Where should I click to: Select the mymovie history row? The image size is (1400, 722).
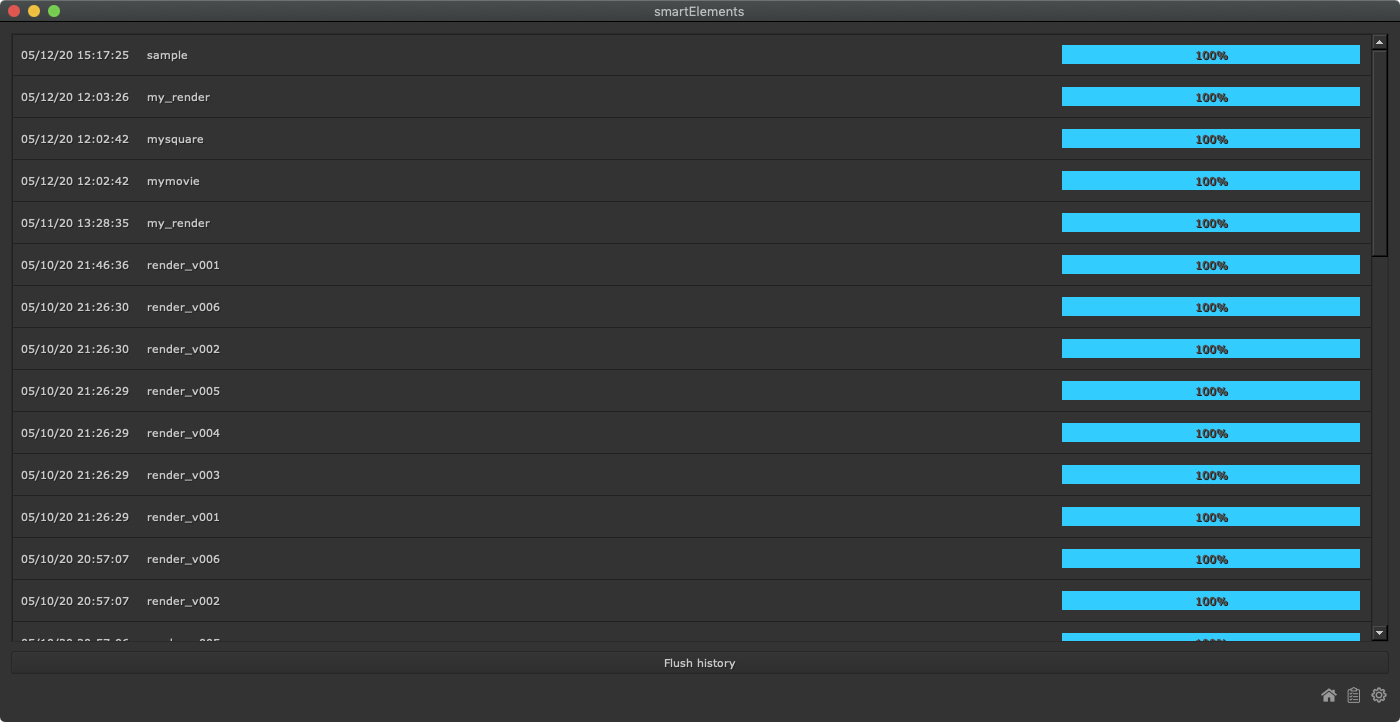click(x=173, y=181)
